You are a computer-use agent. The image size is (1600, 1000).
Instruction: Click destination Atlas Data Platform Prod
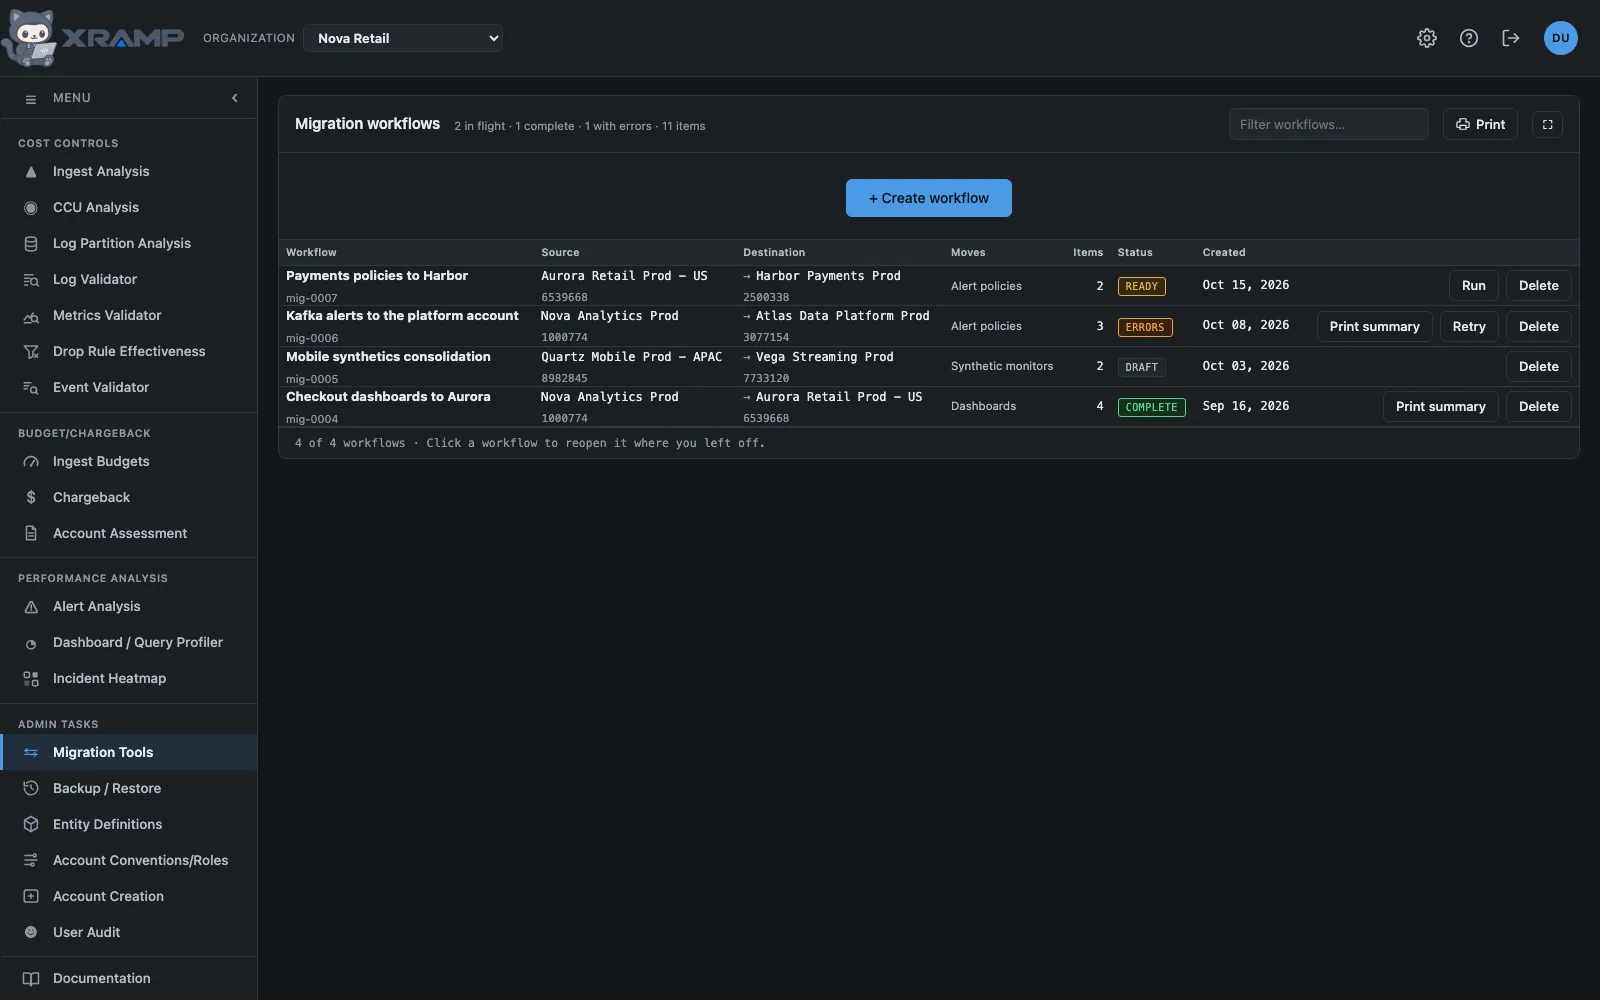[842, 316]
